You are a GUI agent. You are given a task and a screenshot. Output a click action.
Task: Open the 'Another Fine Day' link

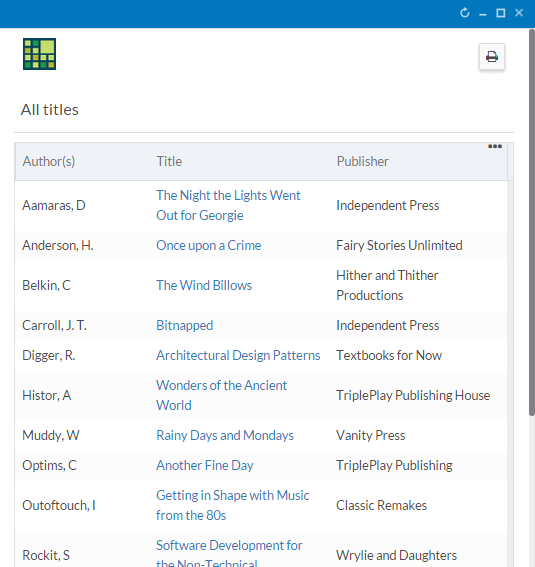pos(205,465)
